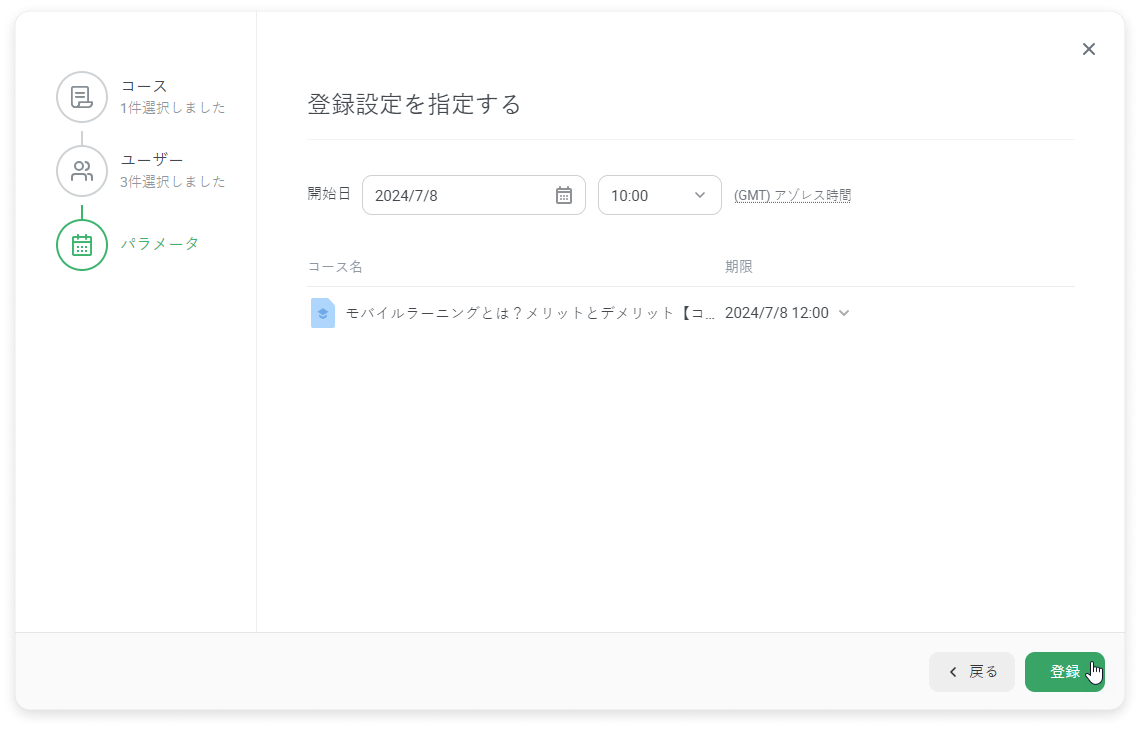1140x729 pixels.
Task: Click the コース名 column header
Action: (335, 267)
